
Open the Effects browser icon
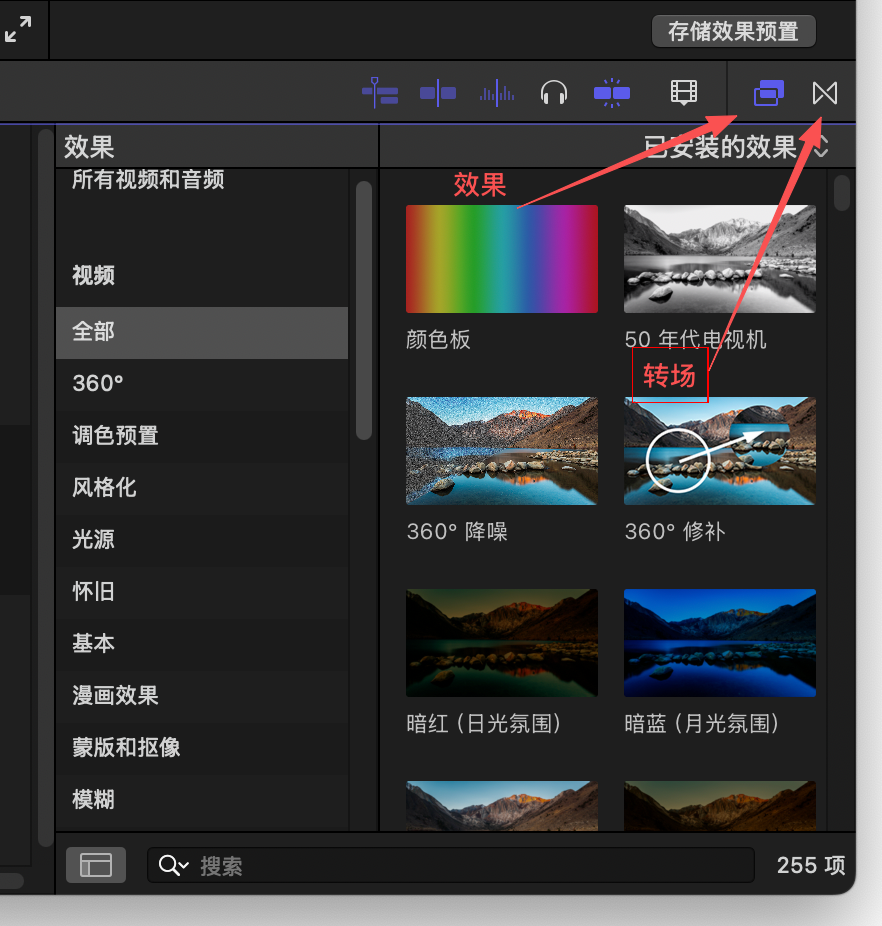pyautogui.click(x=769, y=93)
